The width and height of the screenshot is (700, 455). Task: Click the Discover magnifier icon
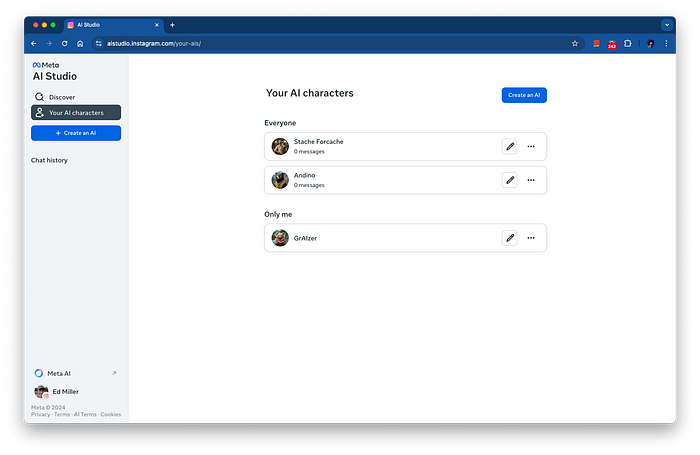coord(39,97)
